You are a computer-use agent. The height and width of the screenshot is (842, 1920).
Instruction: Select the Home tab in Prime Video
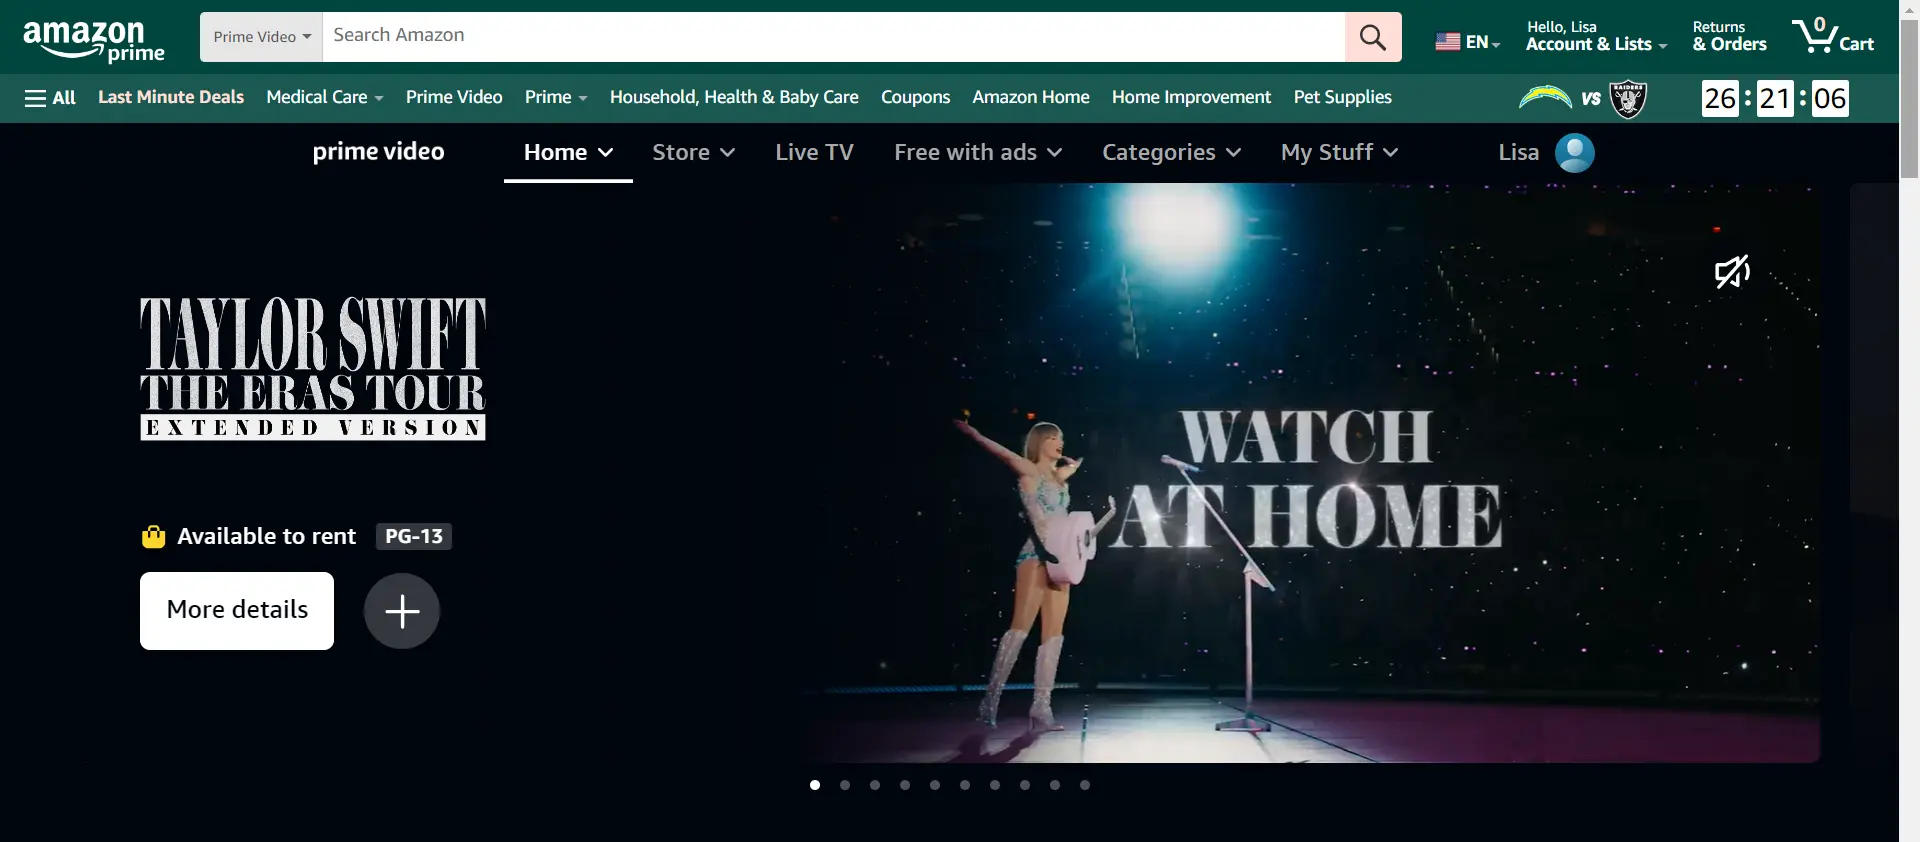coord(568,152)
